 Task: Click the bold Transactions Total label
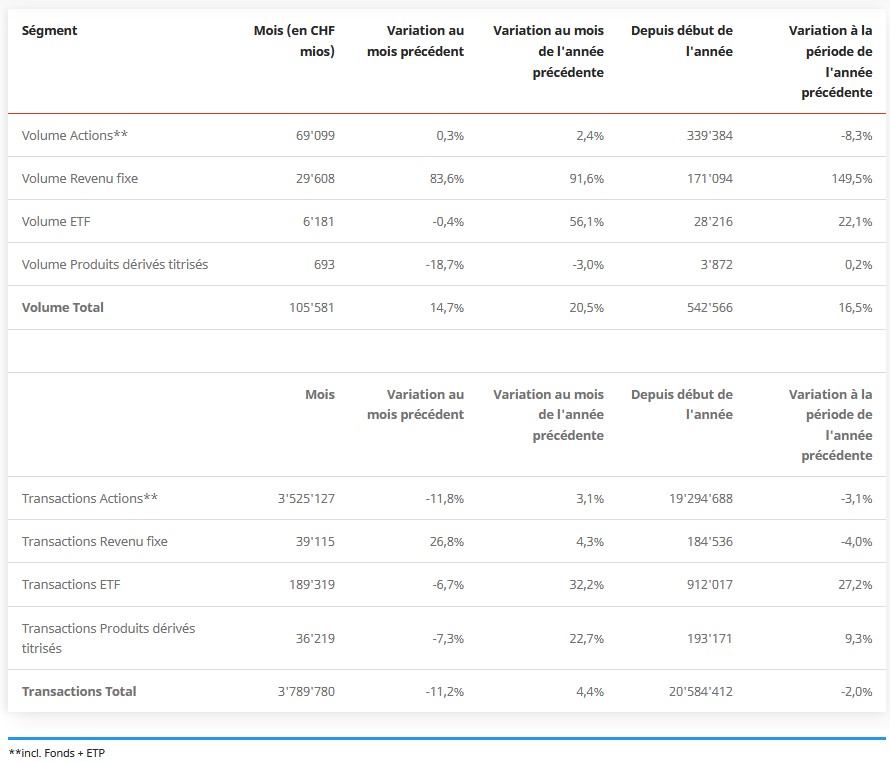tap(79, 691)
